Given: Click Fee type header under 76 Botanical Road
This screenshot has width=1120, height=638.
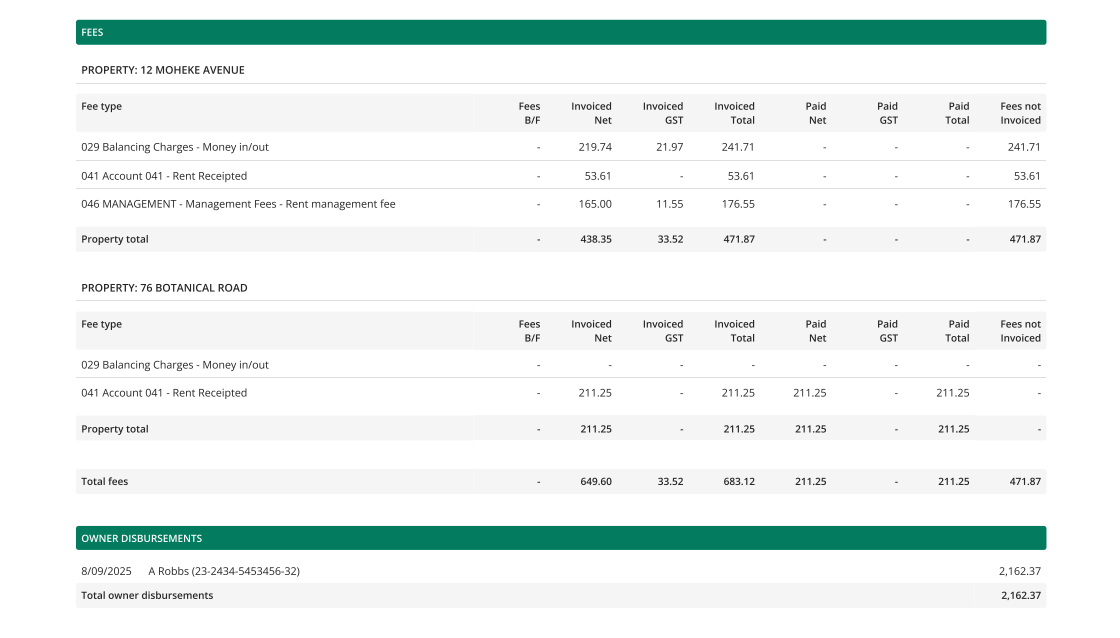Looking at the screenshot, I should [101, 324].
